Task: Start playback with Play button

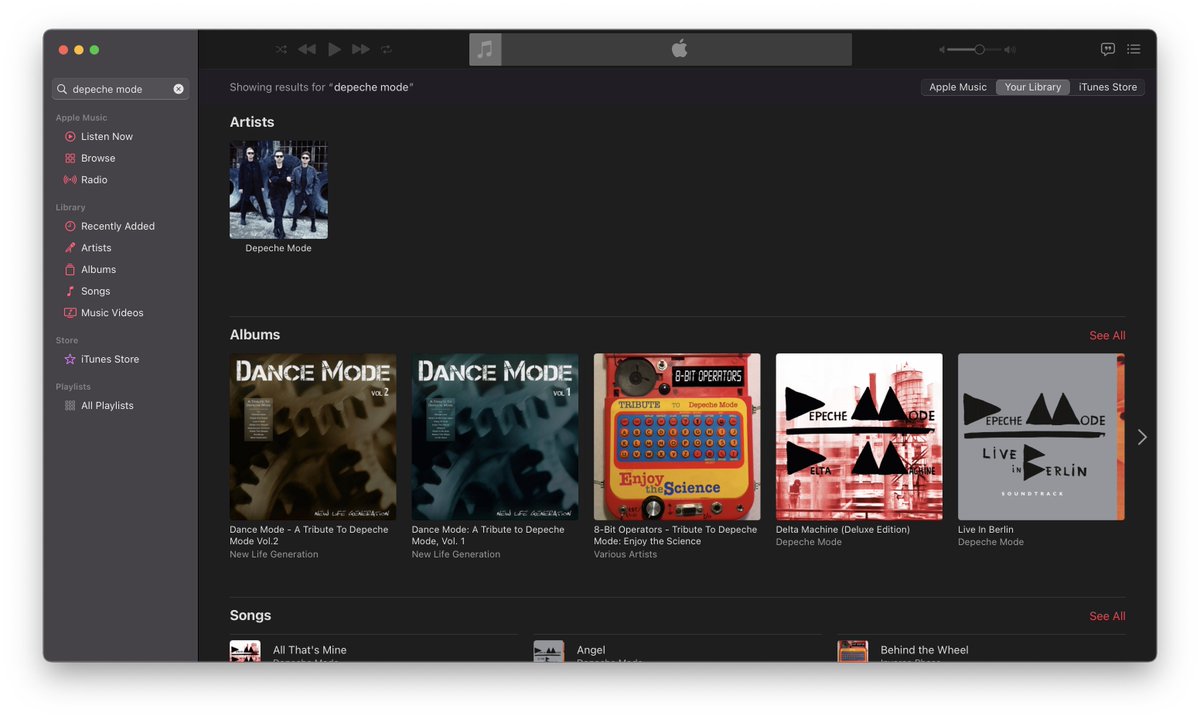Action: [x=335, y=49]
